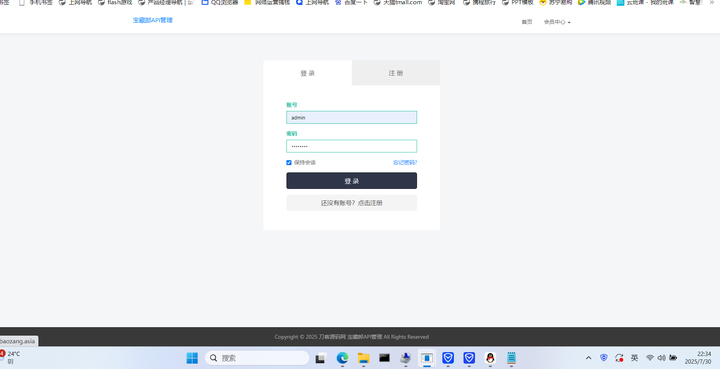This screenshot has height=369, width=720.
Task: Click the Windows taskbar search box
Action: pyautogui.click(x=257, y=358)
